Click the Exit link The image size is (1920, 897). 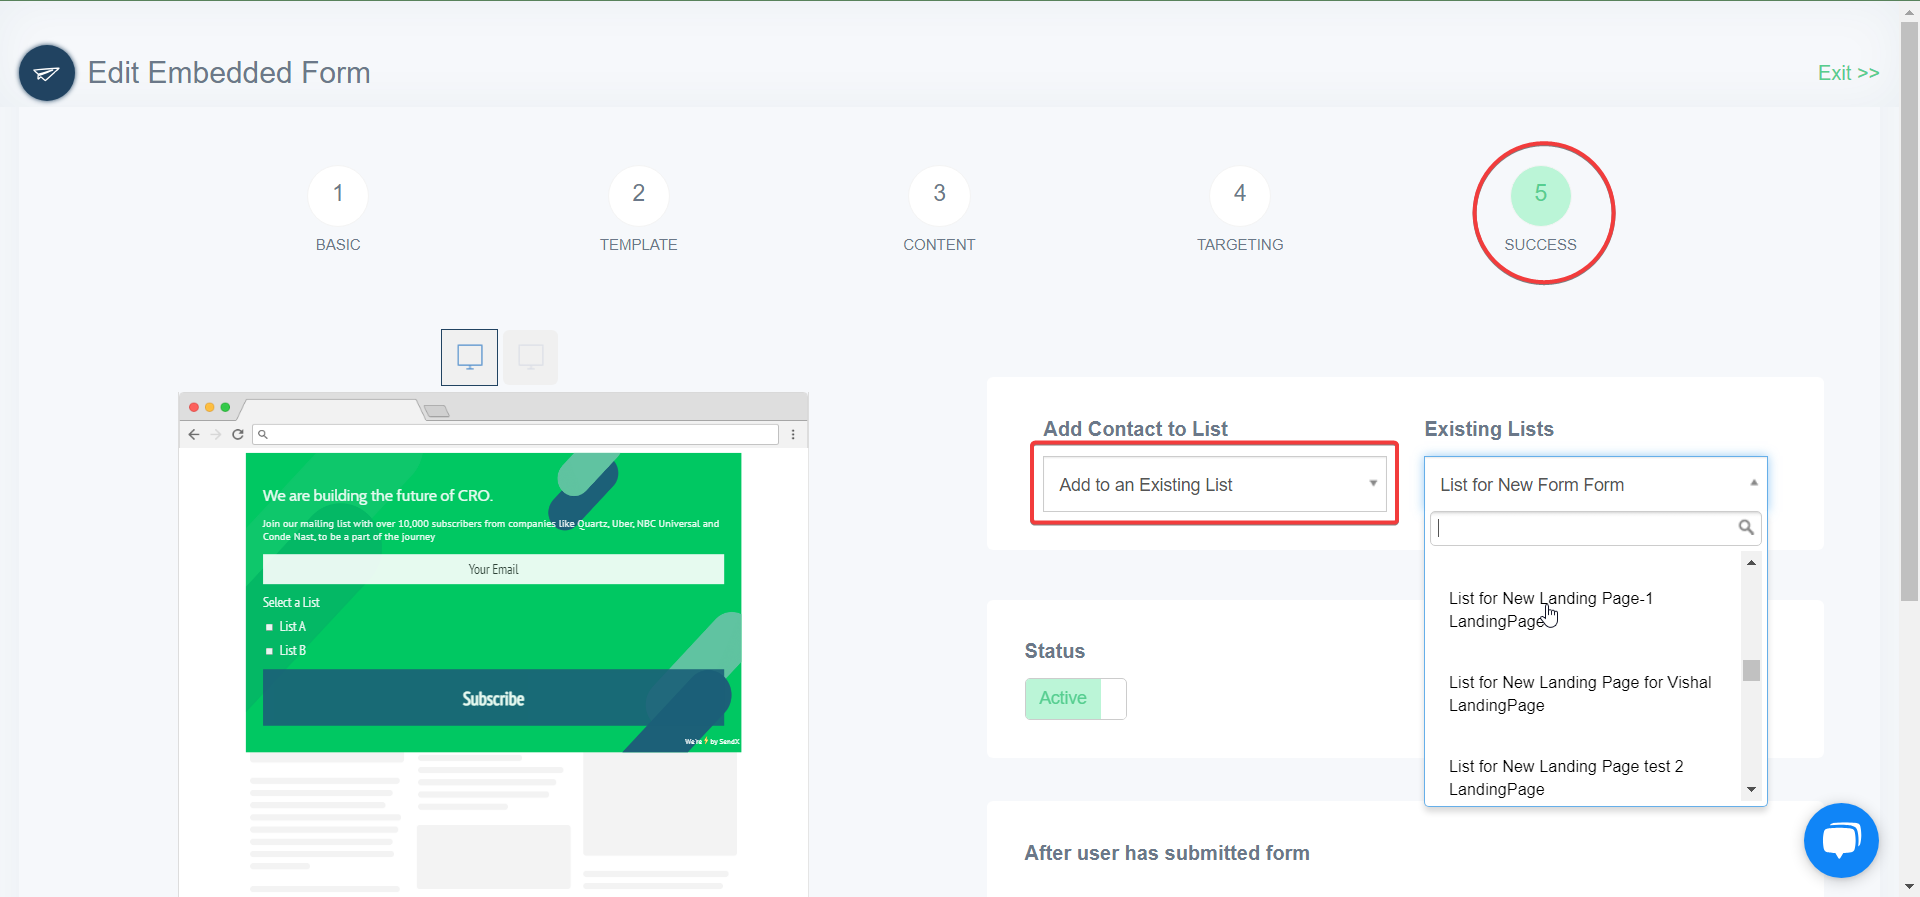click(1848, 73)
